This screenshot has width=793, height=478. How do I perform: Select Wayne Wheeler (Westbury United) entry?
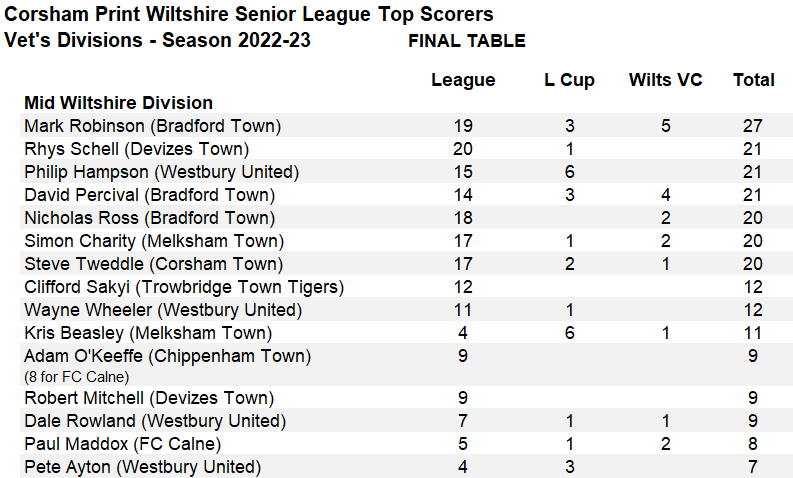point(160,310)
